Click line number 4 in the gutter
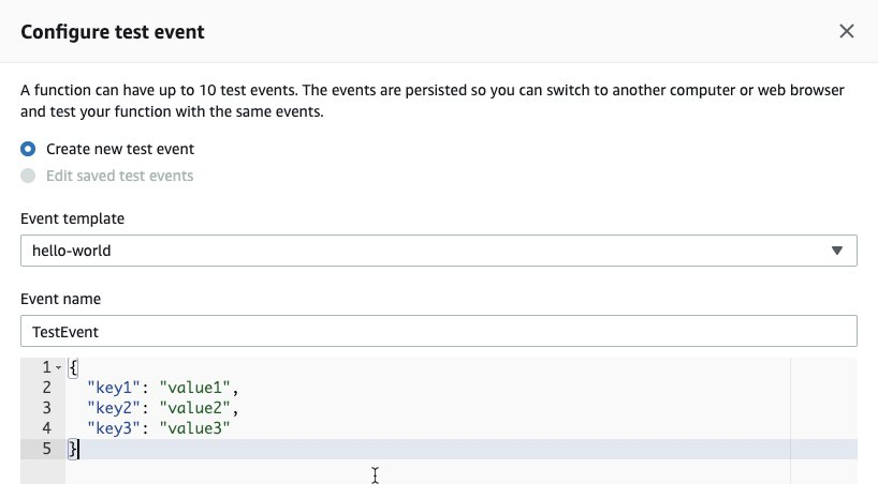 click(x=46, y=428)
